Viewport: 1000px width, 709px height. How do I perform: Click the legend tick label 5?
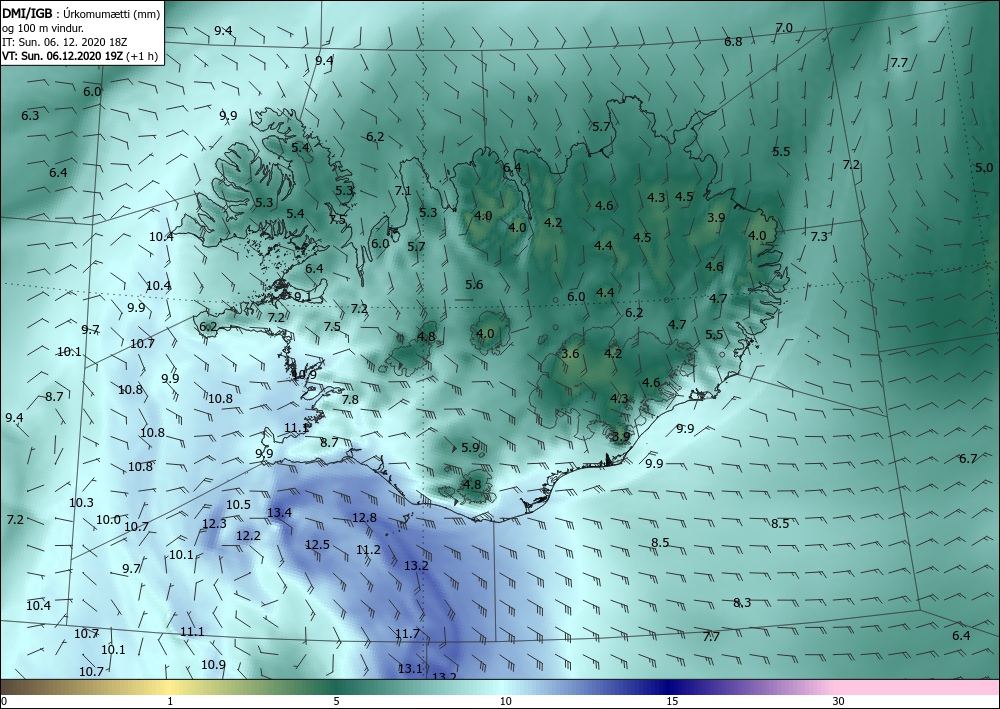pyautogui.click(x=336, y=701)
